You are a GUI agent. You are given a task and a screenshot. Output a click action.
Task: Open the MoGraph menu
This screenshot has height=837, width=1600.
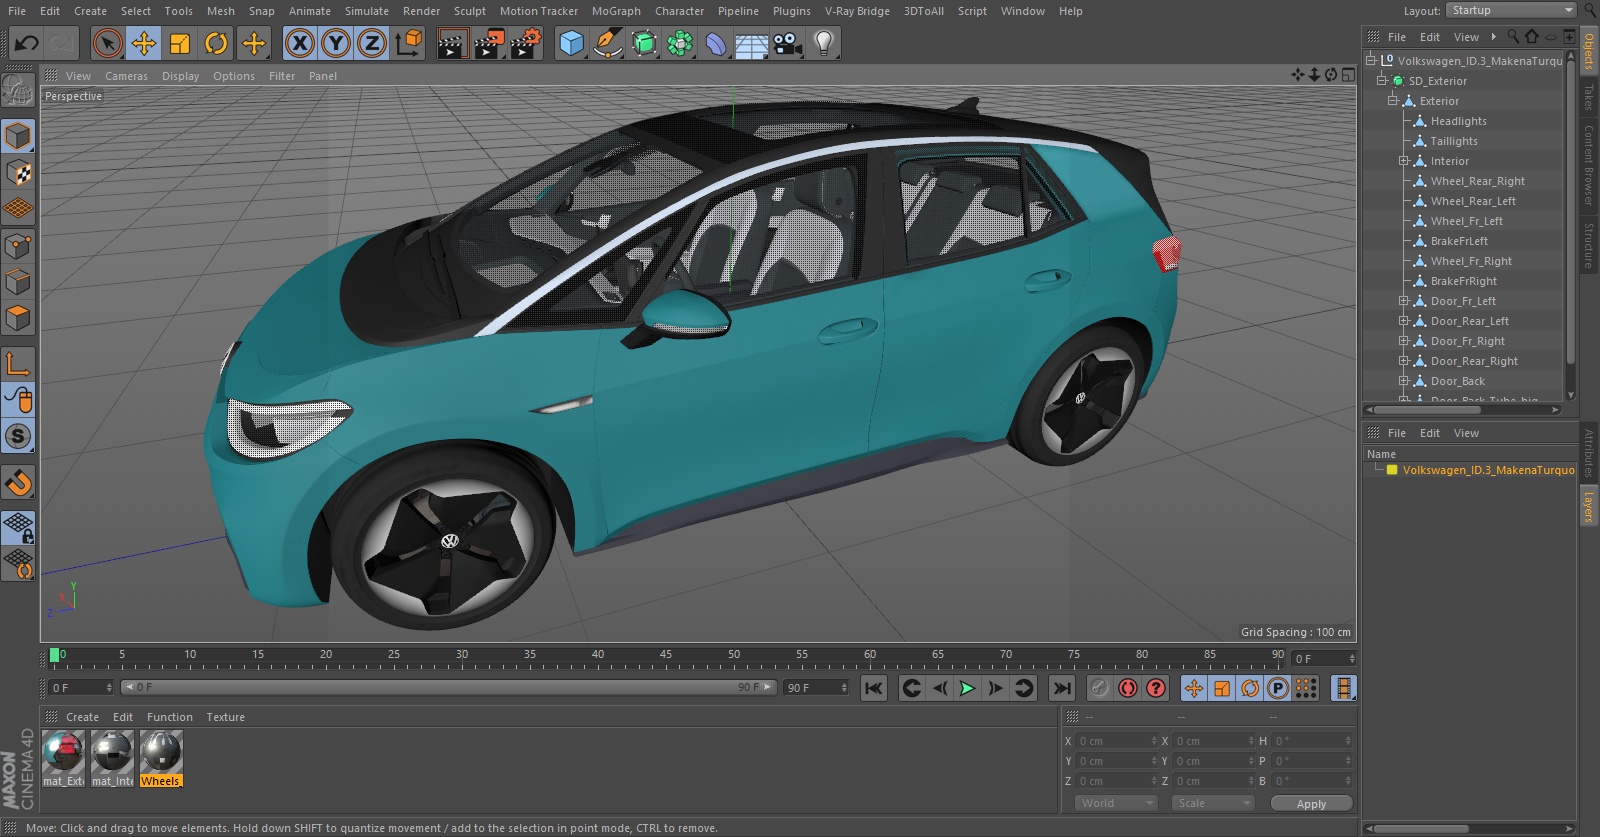[x=615, y=11]
